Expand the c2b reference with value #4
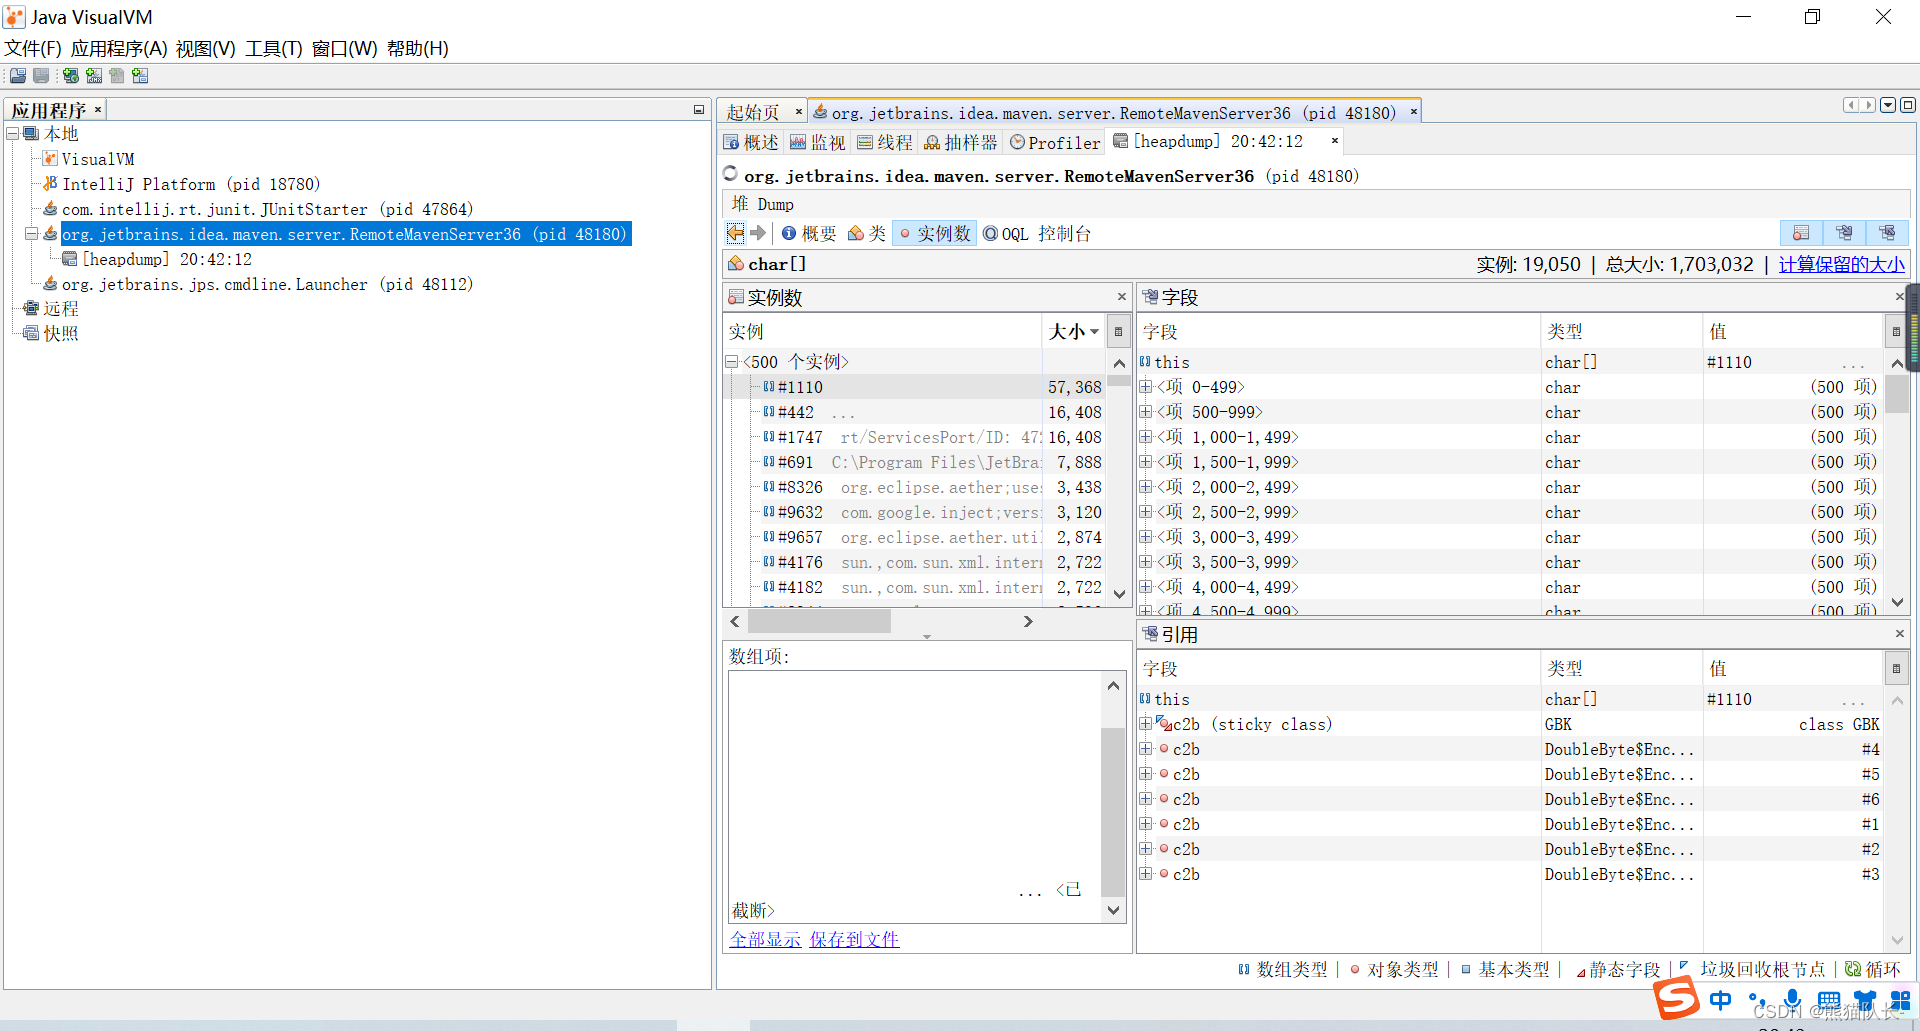Viewport: 1920px width, 1031px height. point(1146,749)
